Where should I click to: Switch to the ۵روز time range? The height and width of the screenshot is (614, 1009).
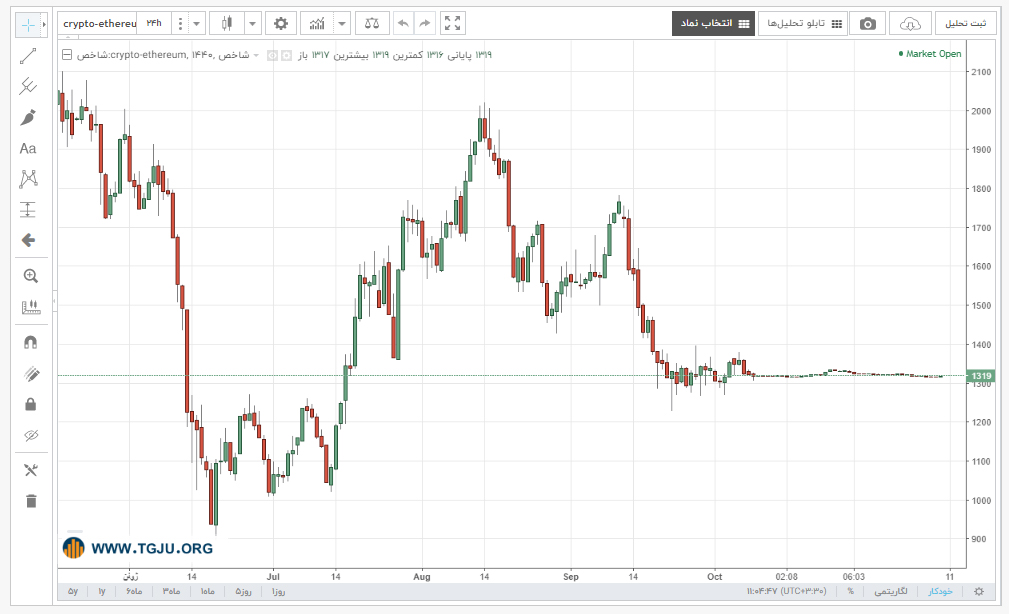[243, 591]
